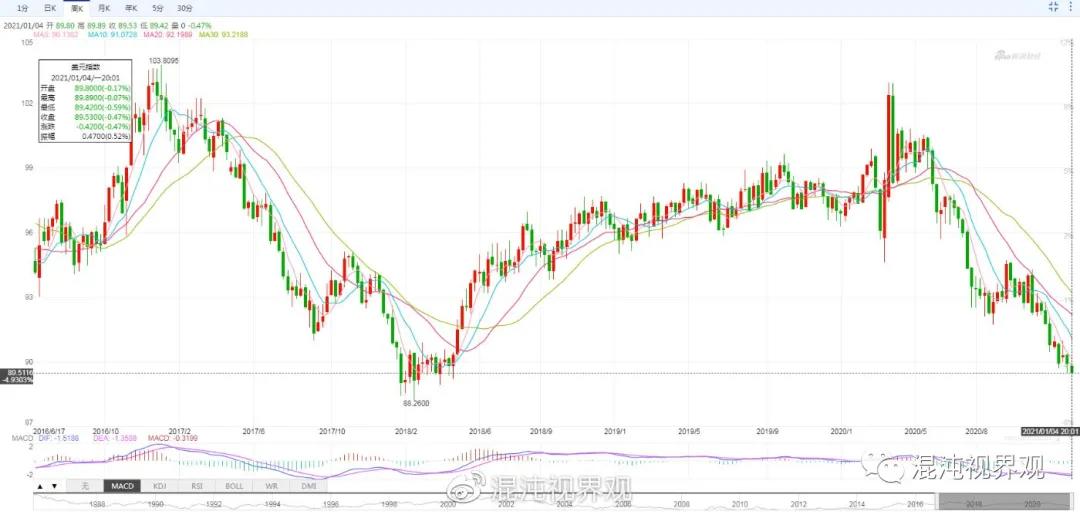
Task: Switch indicator to RSI
Action: (197, 486)
